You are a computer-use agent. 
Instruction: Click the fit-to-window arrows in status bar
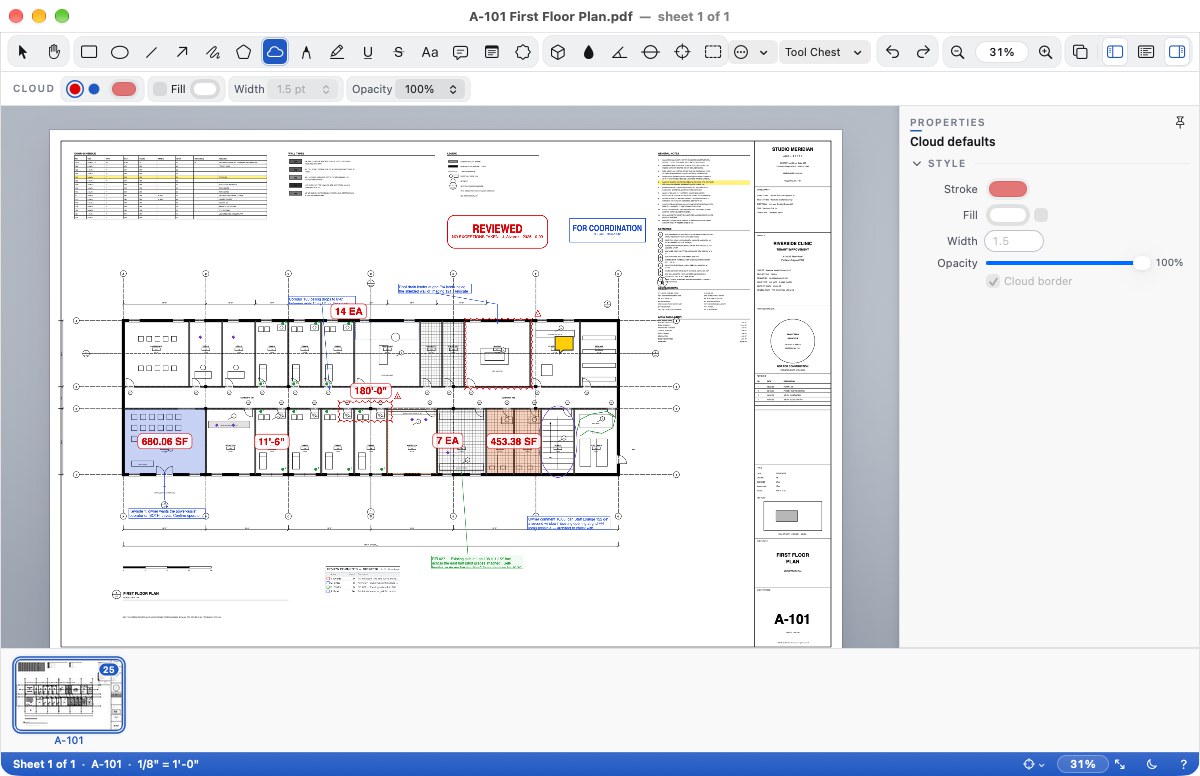(1120, 764)
